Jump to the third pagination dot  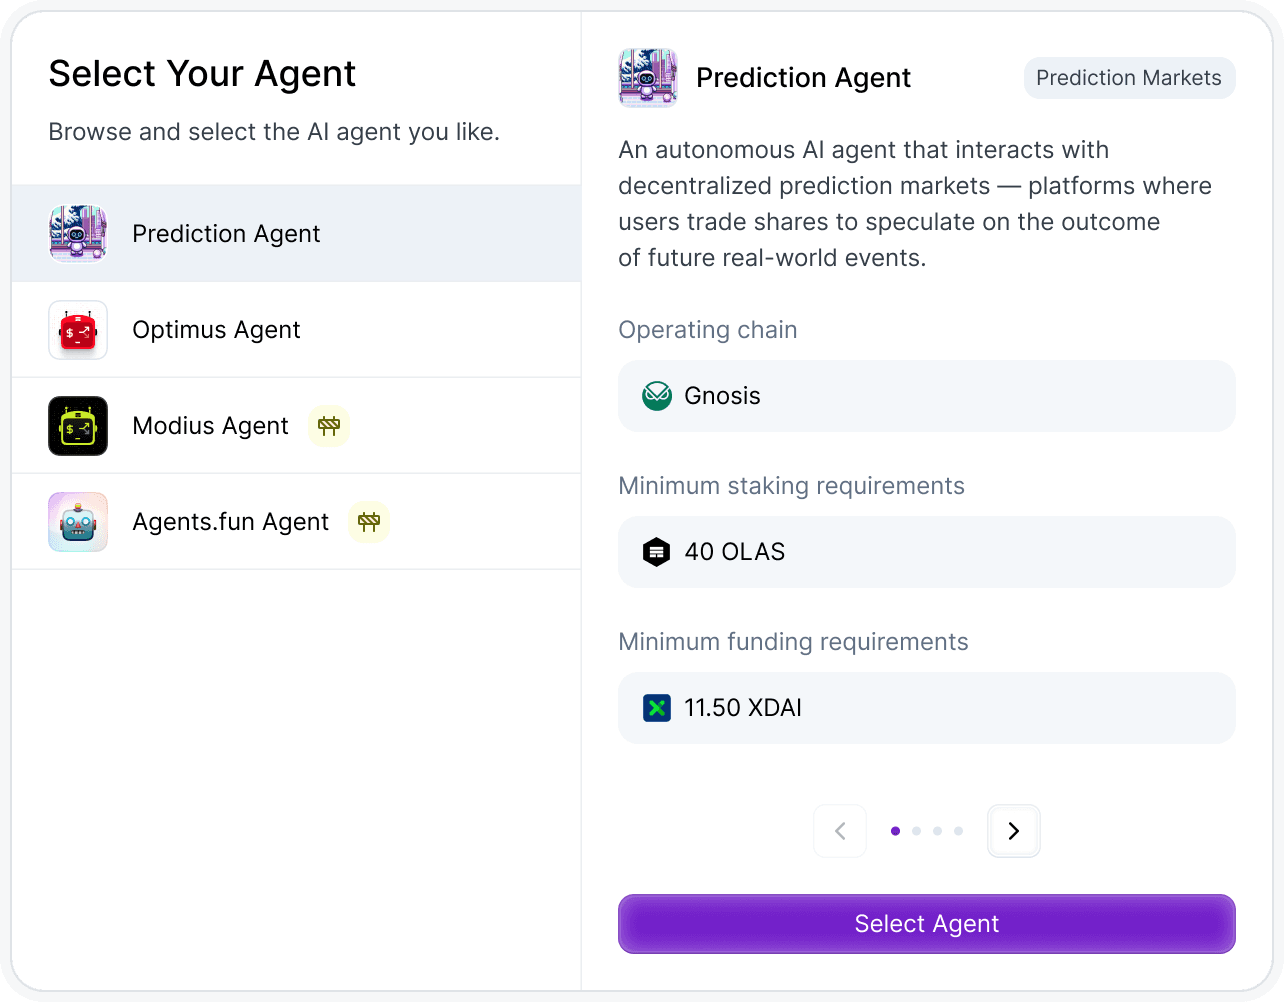pyautogui.click(x=937, y=831)
